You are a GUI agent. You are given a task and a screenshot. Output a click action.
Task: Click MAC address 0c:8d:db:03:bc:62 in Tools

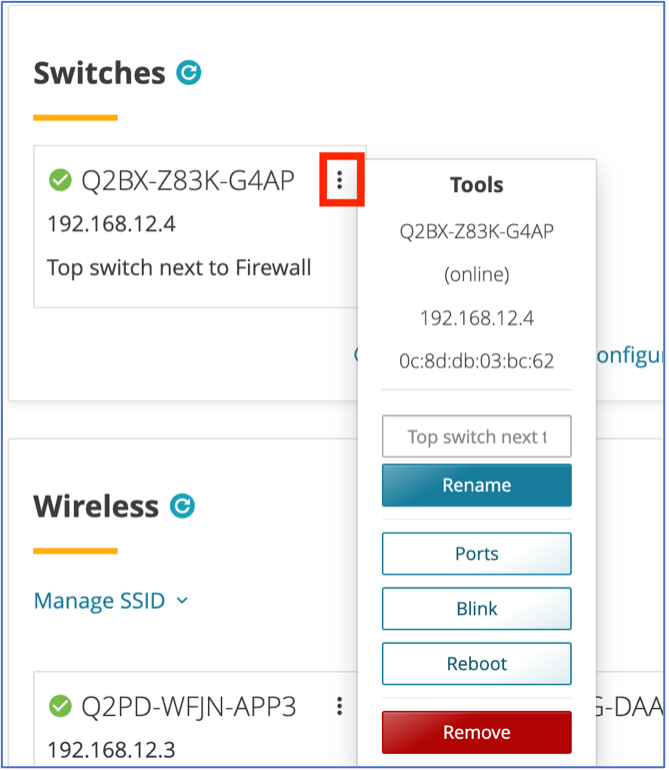click(x=476, y=361)
